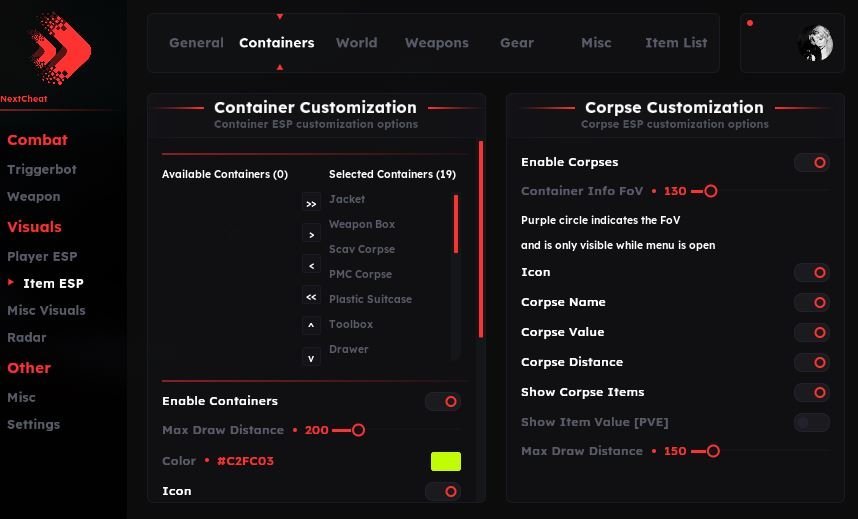
Task: Click the Container Info FoV slider handle
Action: coord(710,191)
